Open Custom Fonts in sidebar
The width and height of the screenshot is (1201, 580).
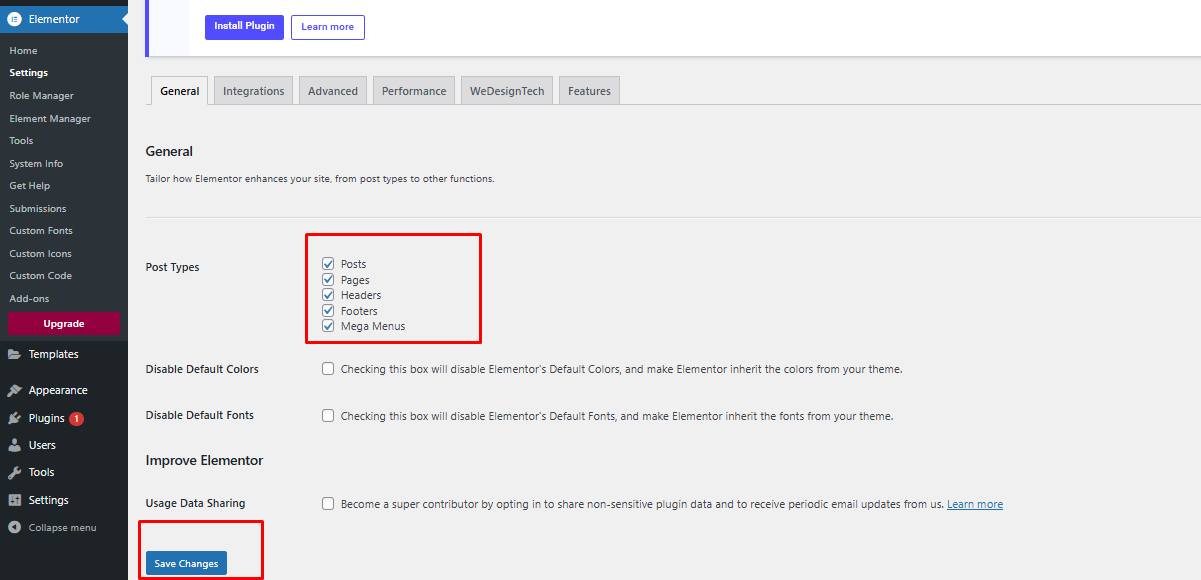coord(41,231)
